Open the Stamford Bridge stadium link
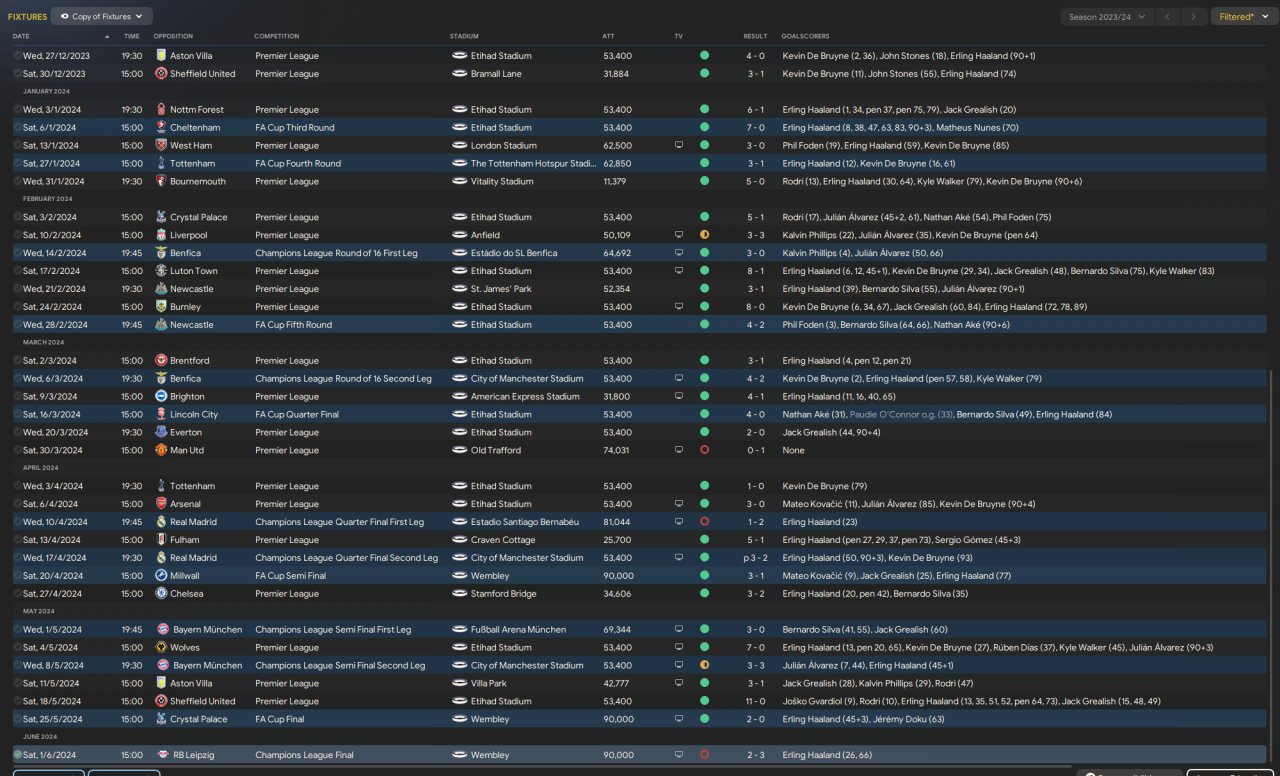The height and width of the screenshot is (776, 1280). [505, 594]
